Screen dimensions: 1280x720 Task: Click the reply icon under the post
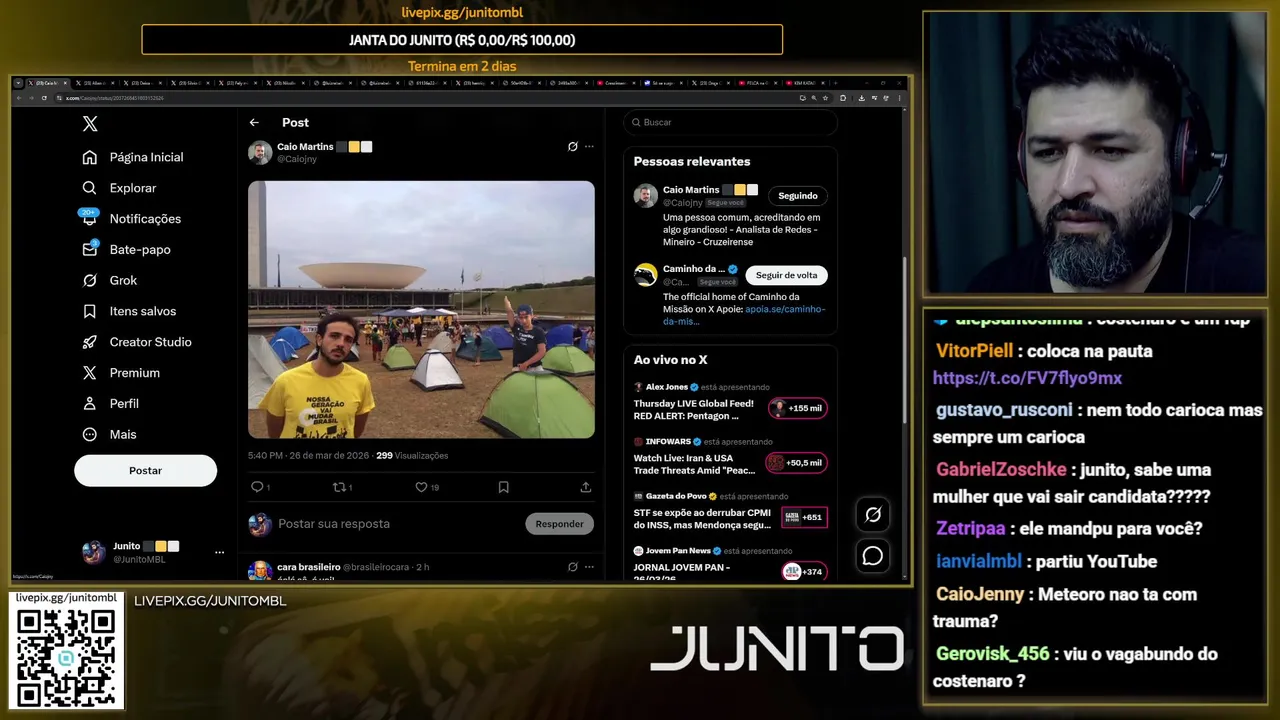pos(259,487)
